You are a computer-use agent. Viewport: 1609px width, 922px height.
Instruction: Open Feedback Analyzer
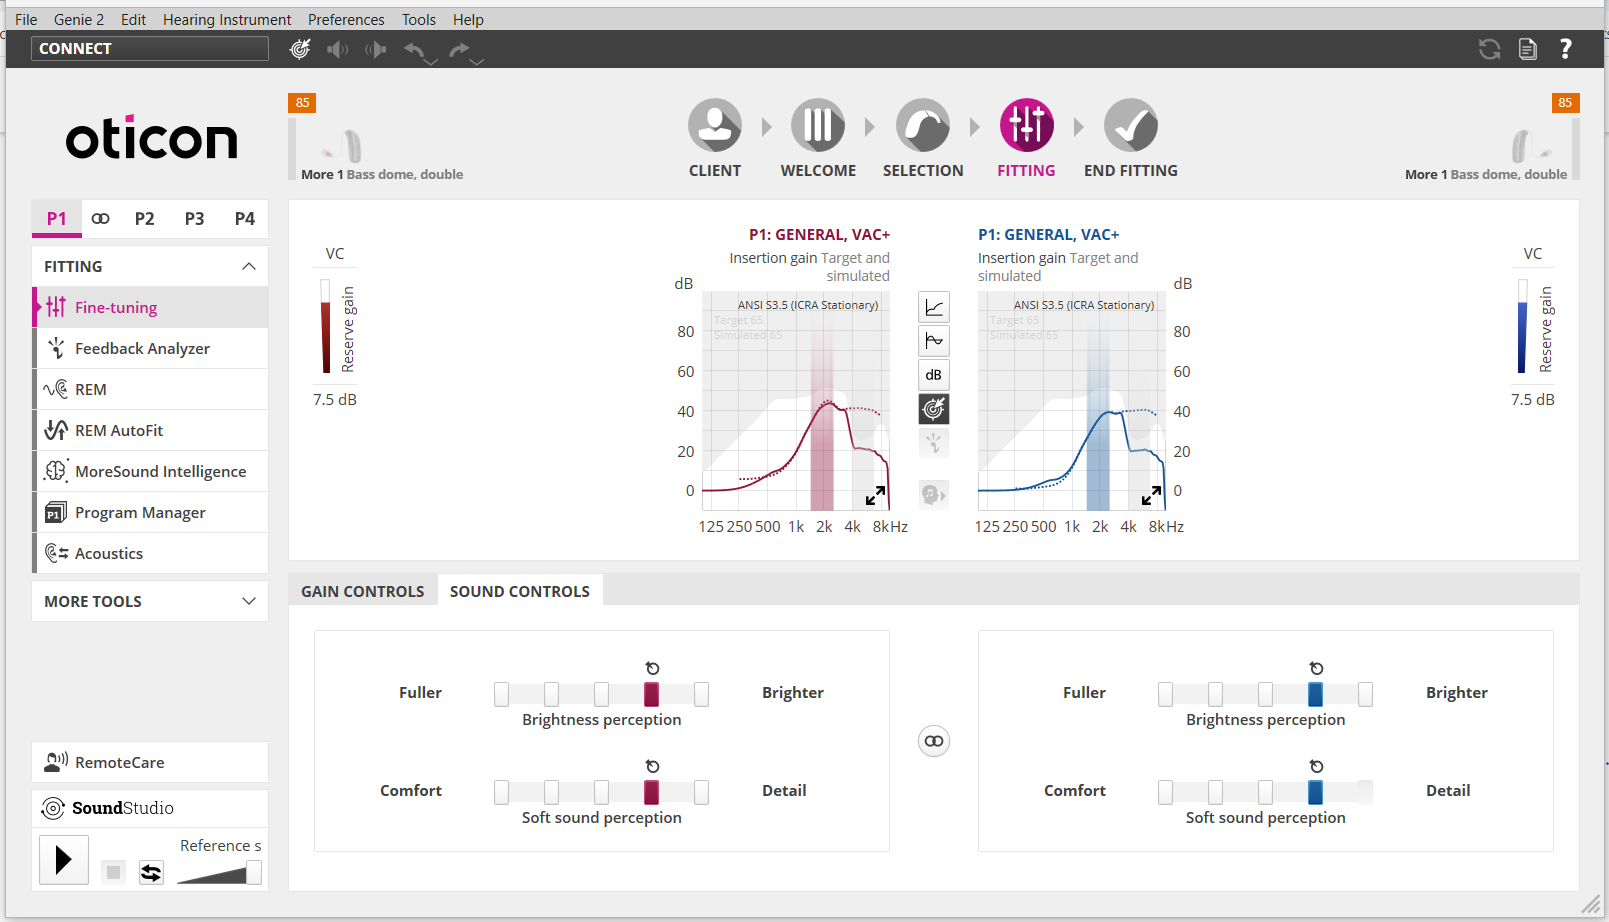coord(150,348)
